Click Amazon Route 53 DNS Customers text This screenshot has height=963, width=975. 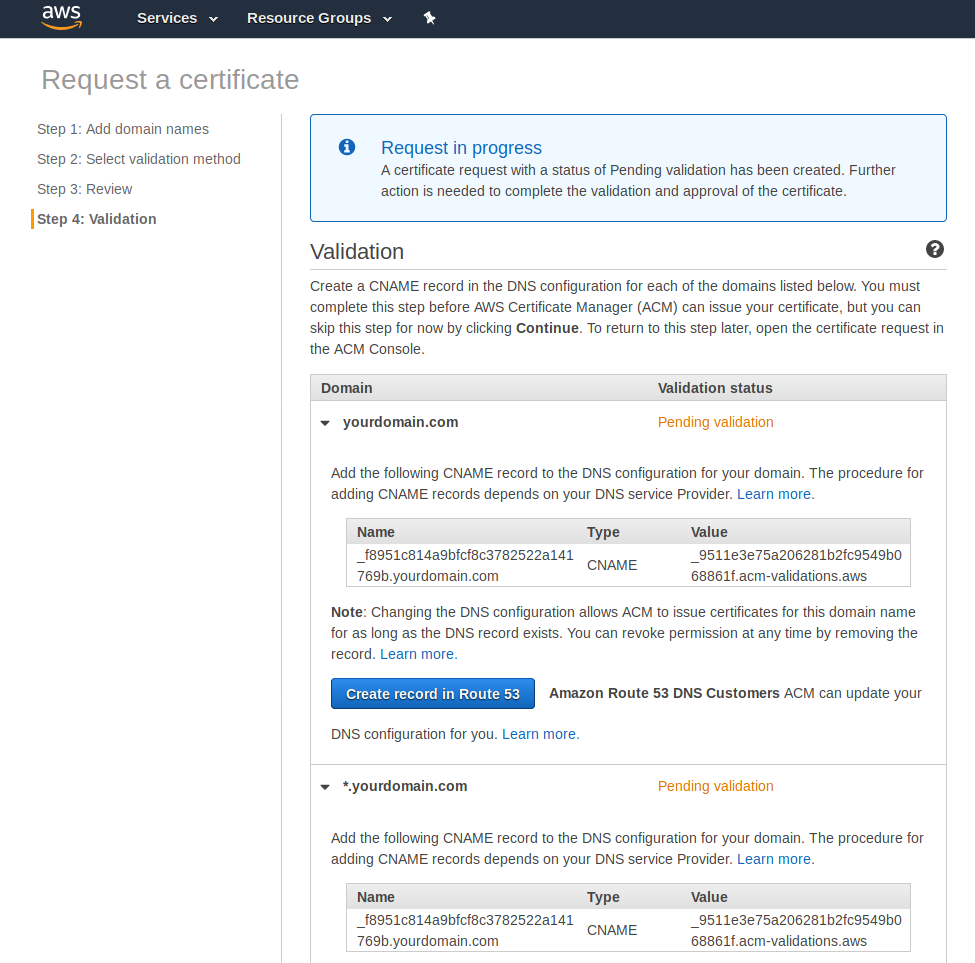[x=664, y=693]
